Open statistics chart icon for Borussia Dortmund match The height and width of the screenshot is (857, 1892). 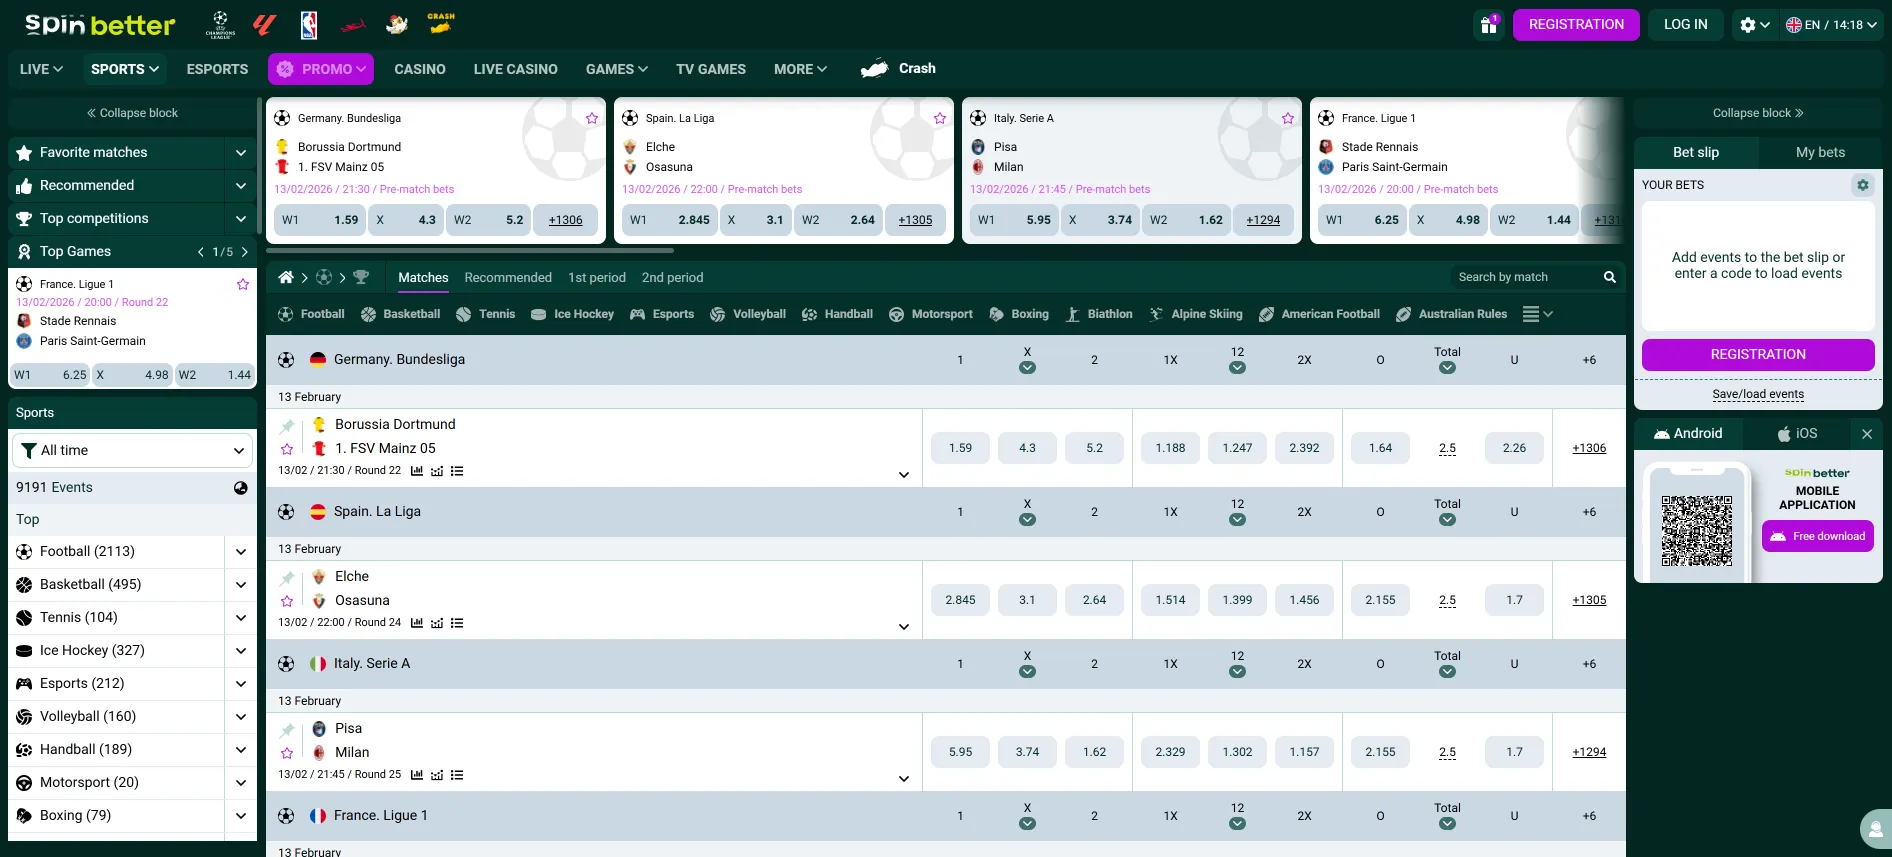[x=417, y=471]
